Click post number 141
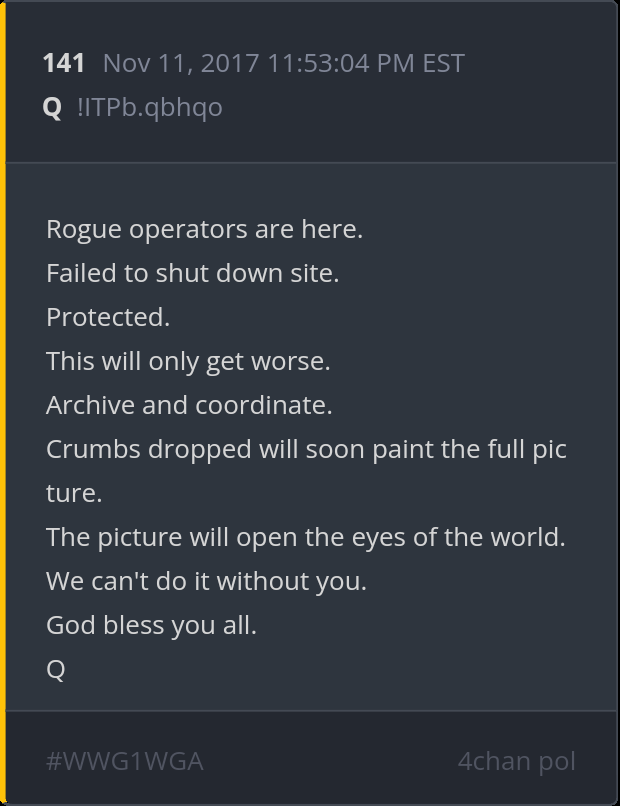The height and width of the screenshot is (806, 620). tap(63, 63)
